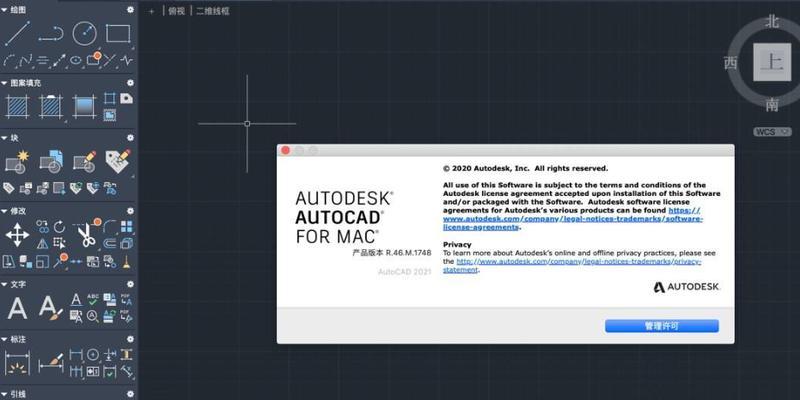Select the Array grid tool

click(126, 227)
